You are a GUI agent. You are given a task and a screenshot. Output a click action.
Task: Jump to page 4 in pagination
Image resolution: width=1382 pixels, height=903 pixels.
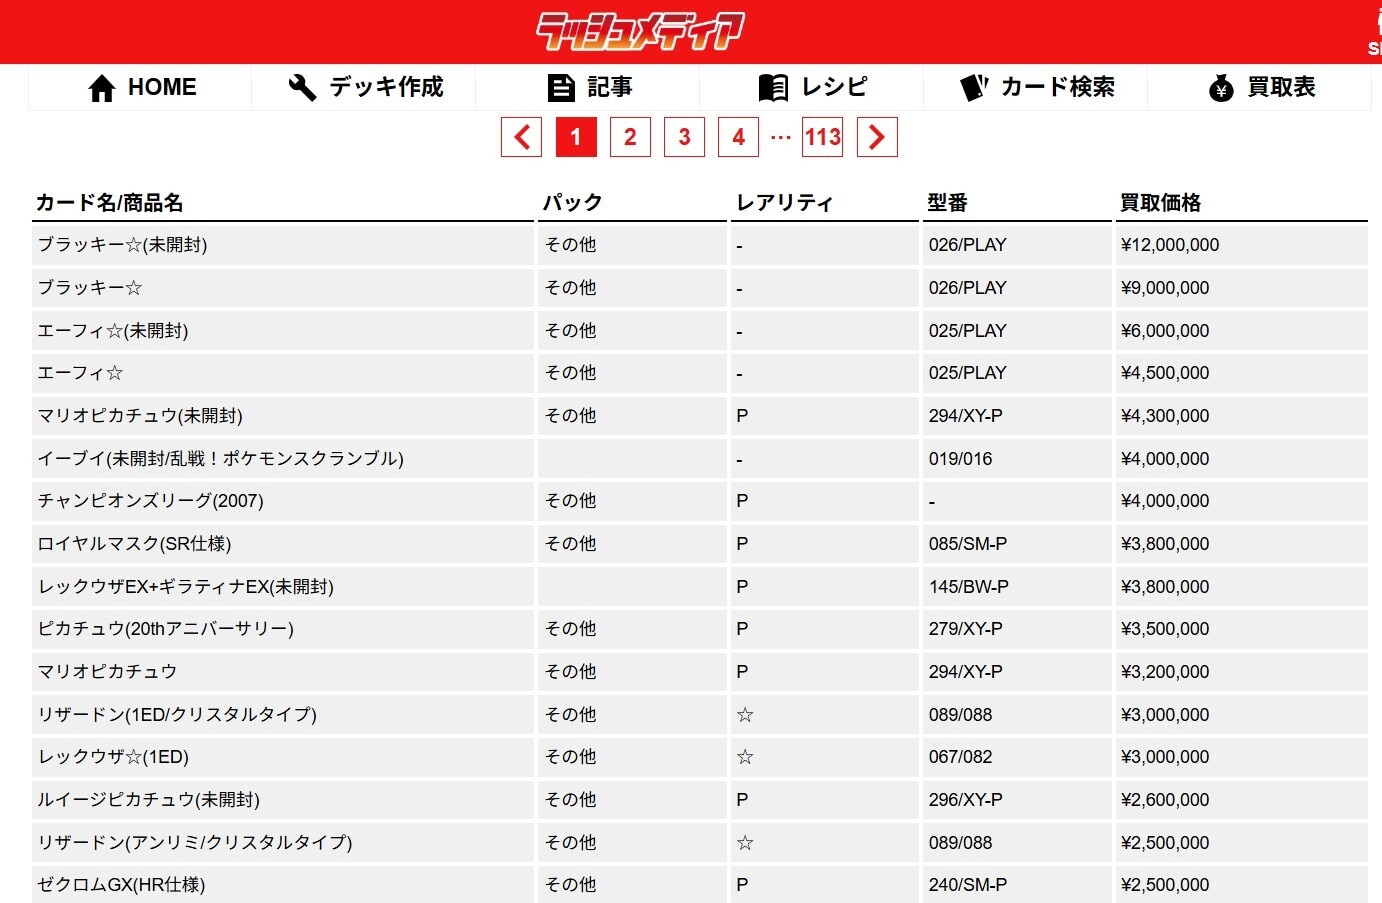click(x=738, y=137)
